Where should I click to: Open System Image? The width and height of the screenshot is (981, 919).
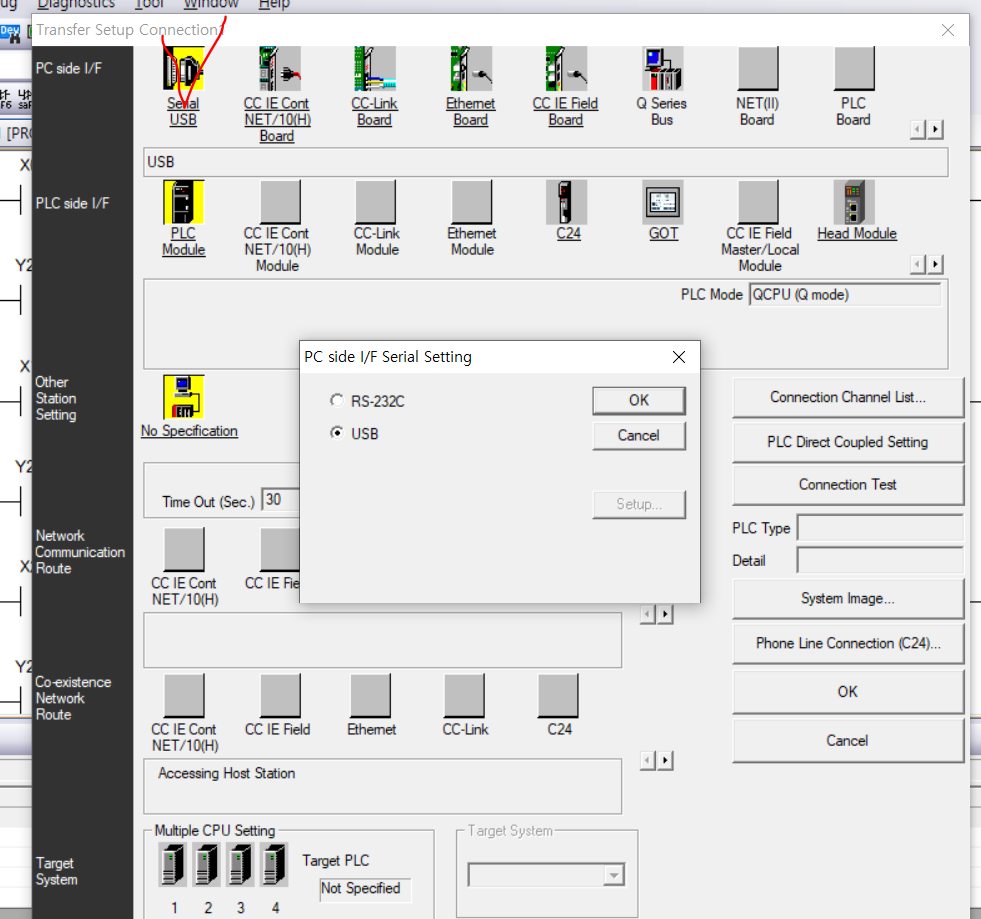click(x=848, y=599)
